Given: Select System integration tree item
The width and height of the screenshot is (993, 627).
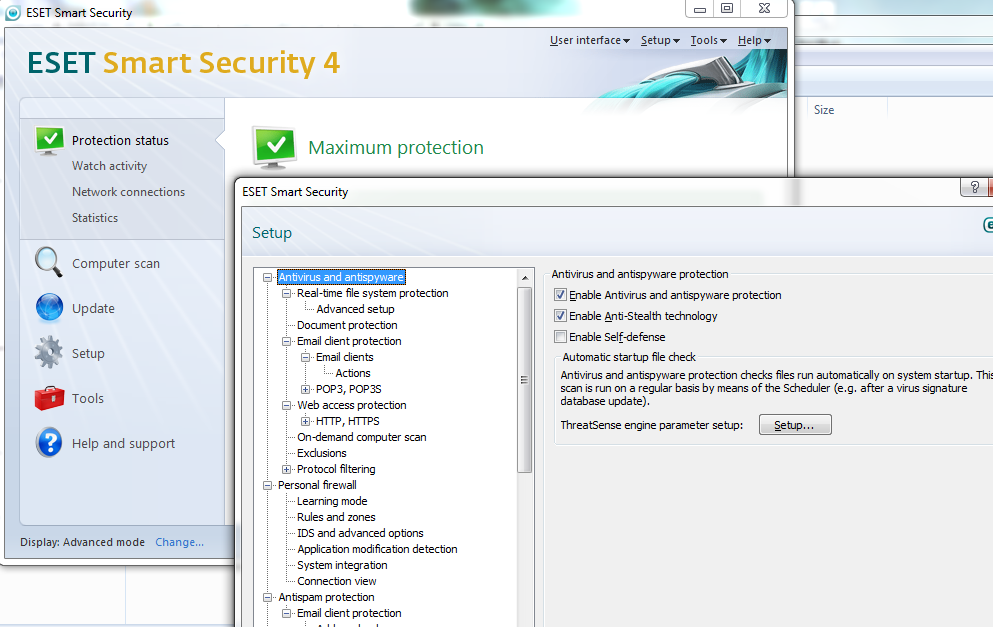Looking at the screenshot, I should coord(342,565).
